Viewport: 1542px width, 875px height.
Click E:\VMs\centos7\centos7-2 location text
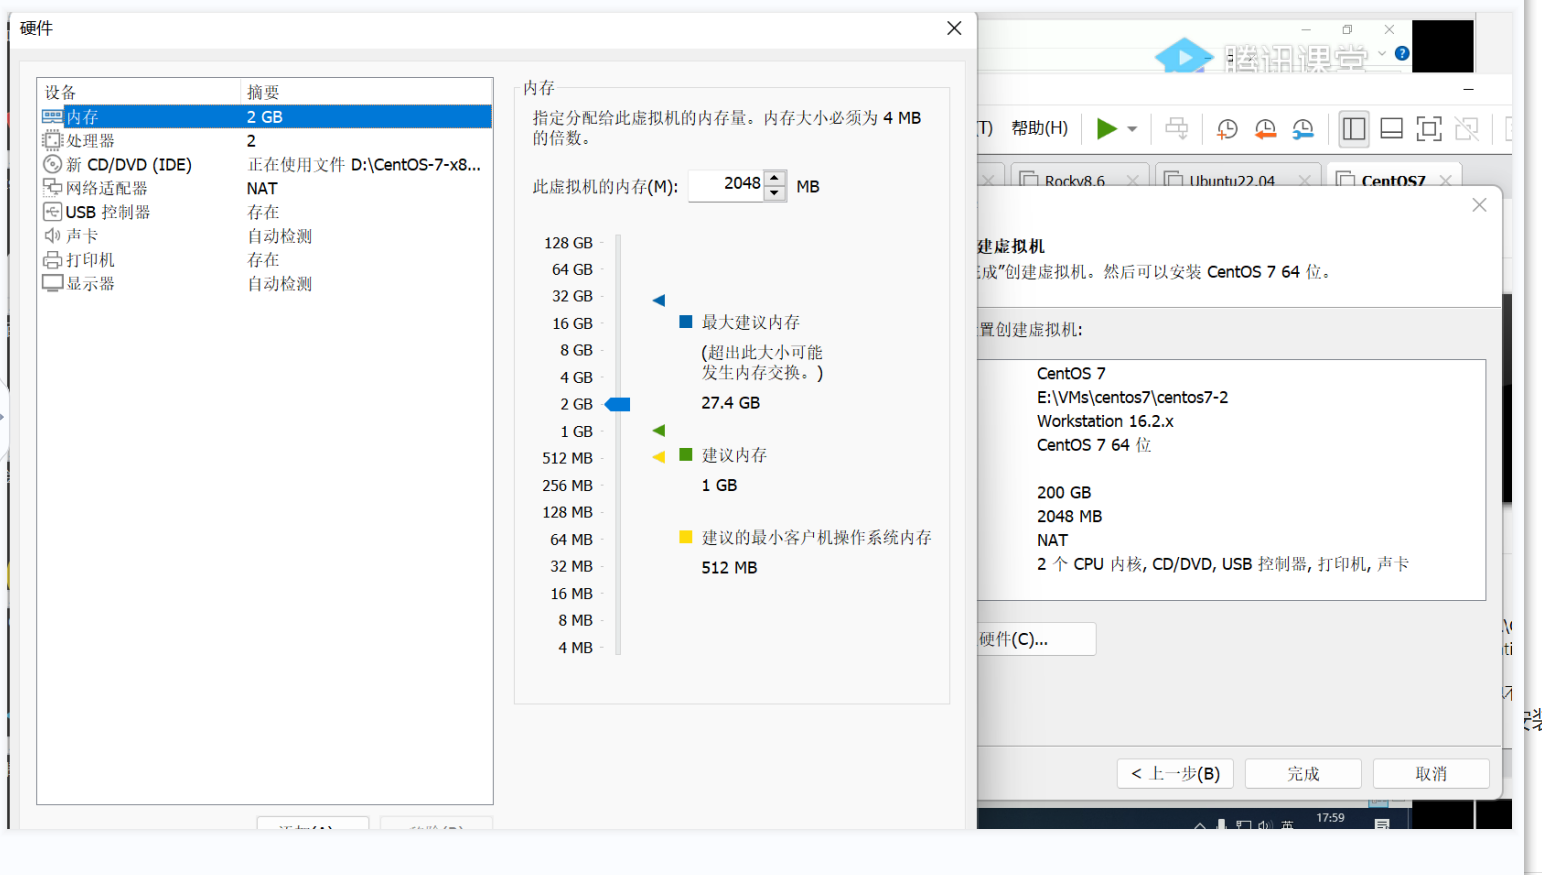(x=1132, y=397)
